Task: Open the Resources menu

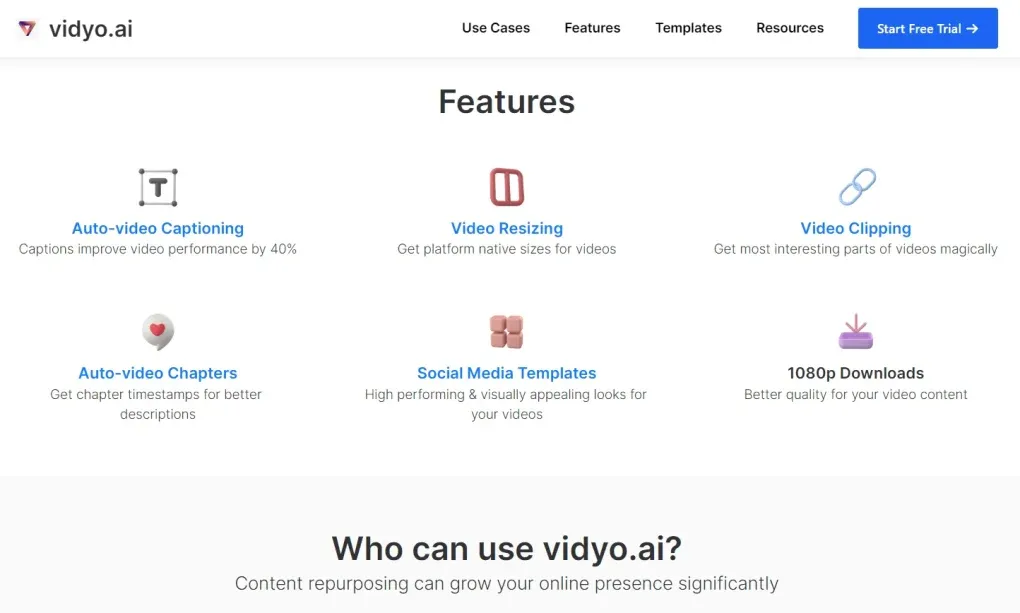Action: 790,28
